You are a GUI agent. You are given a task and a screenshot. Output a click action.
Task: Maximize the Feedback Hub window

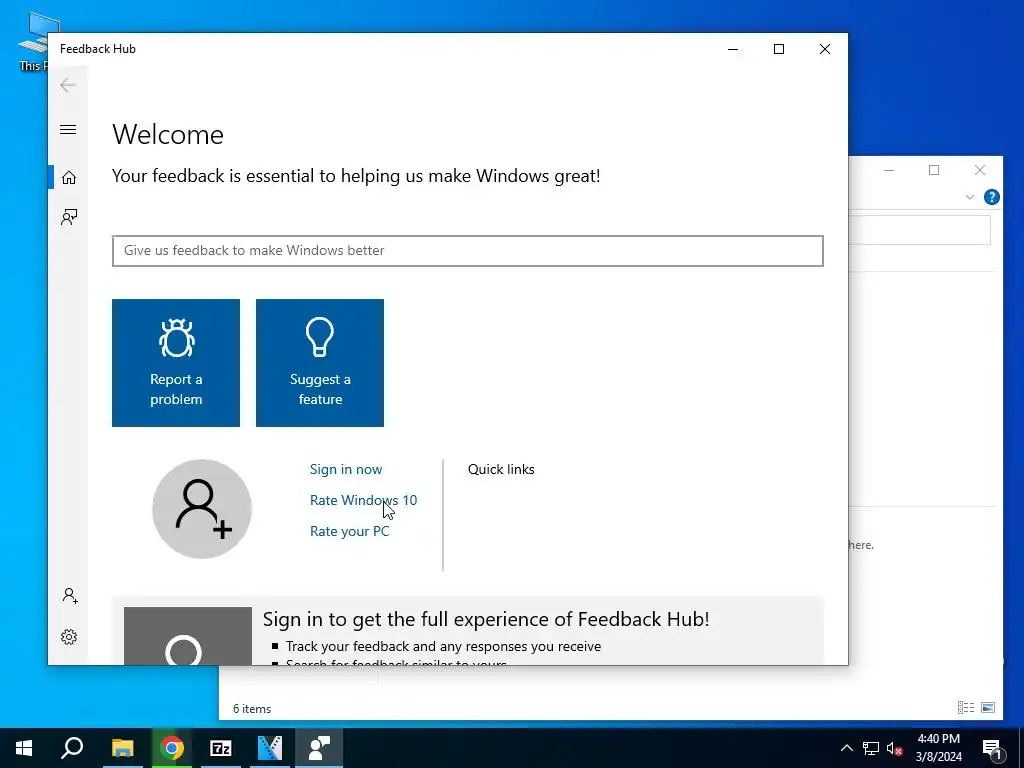[x=778, y=49]
